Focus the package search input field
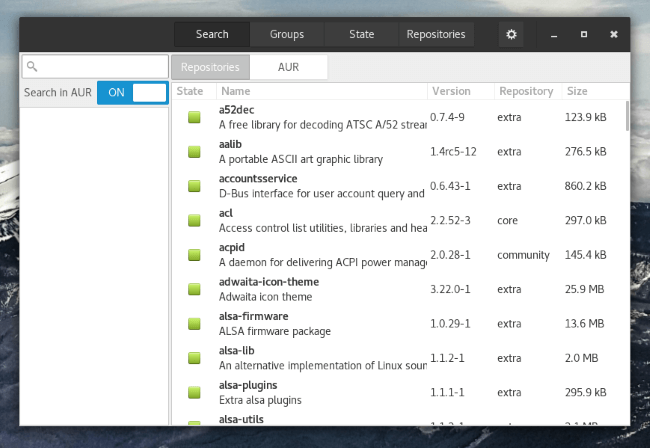 coord(95,66)
